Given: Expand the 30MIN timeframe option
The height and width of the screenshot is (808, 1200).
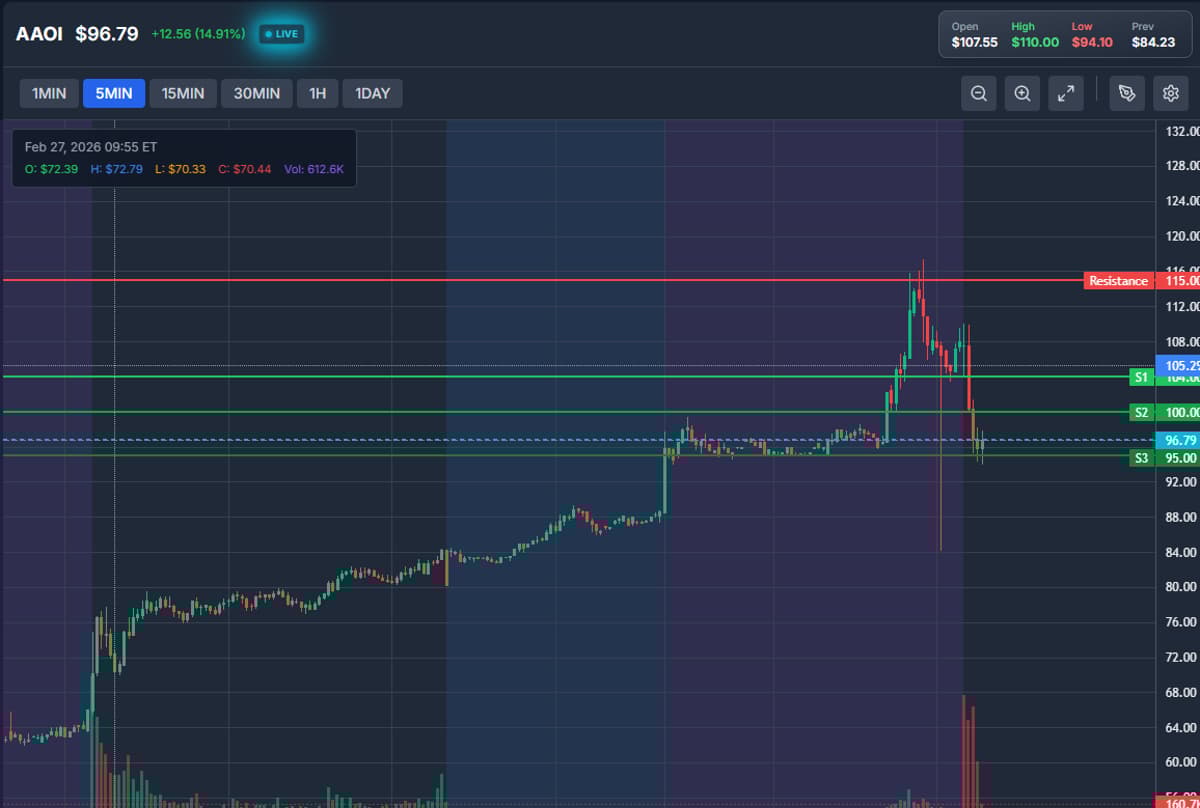Looking at the screenshot, I should [256, 93].
